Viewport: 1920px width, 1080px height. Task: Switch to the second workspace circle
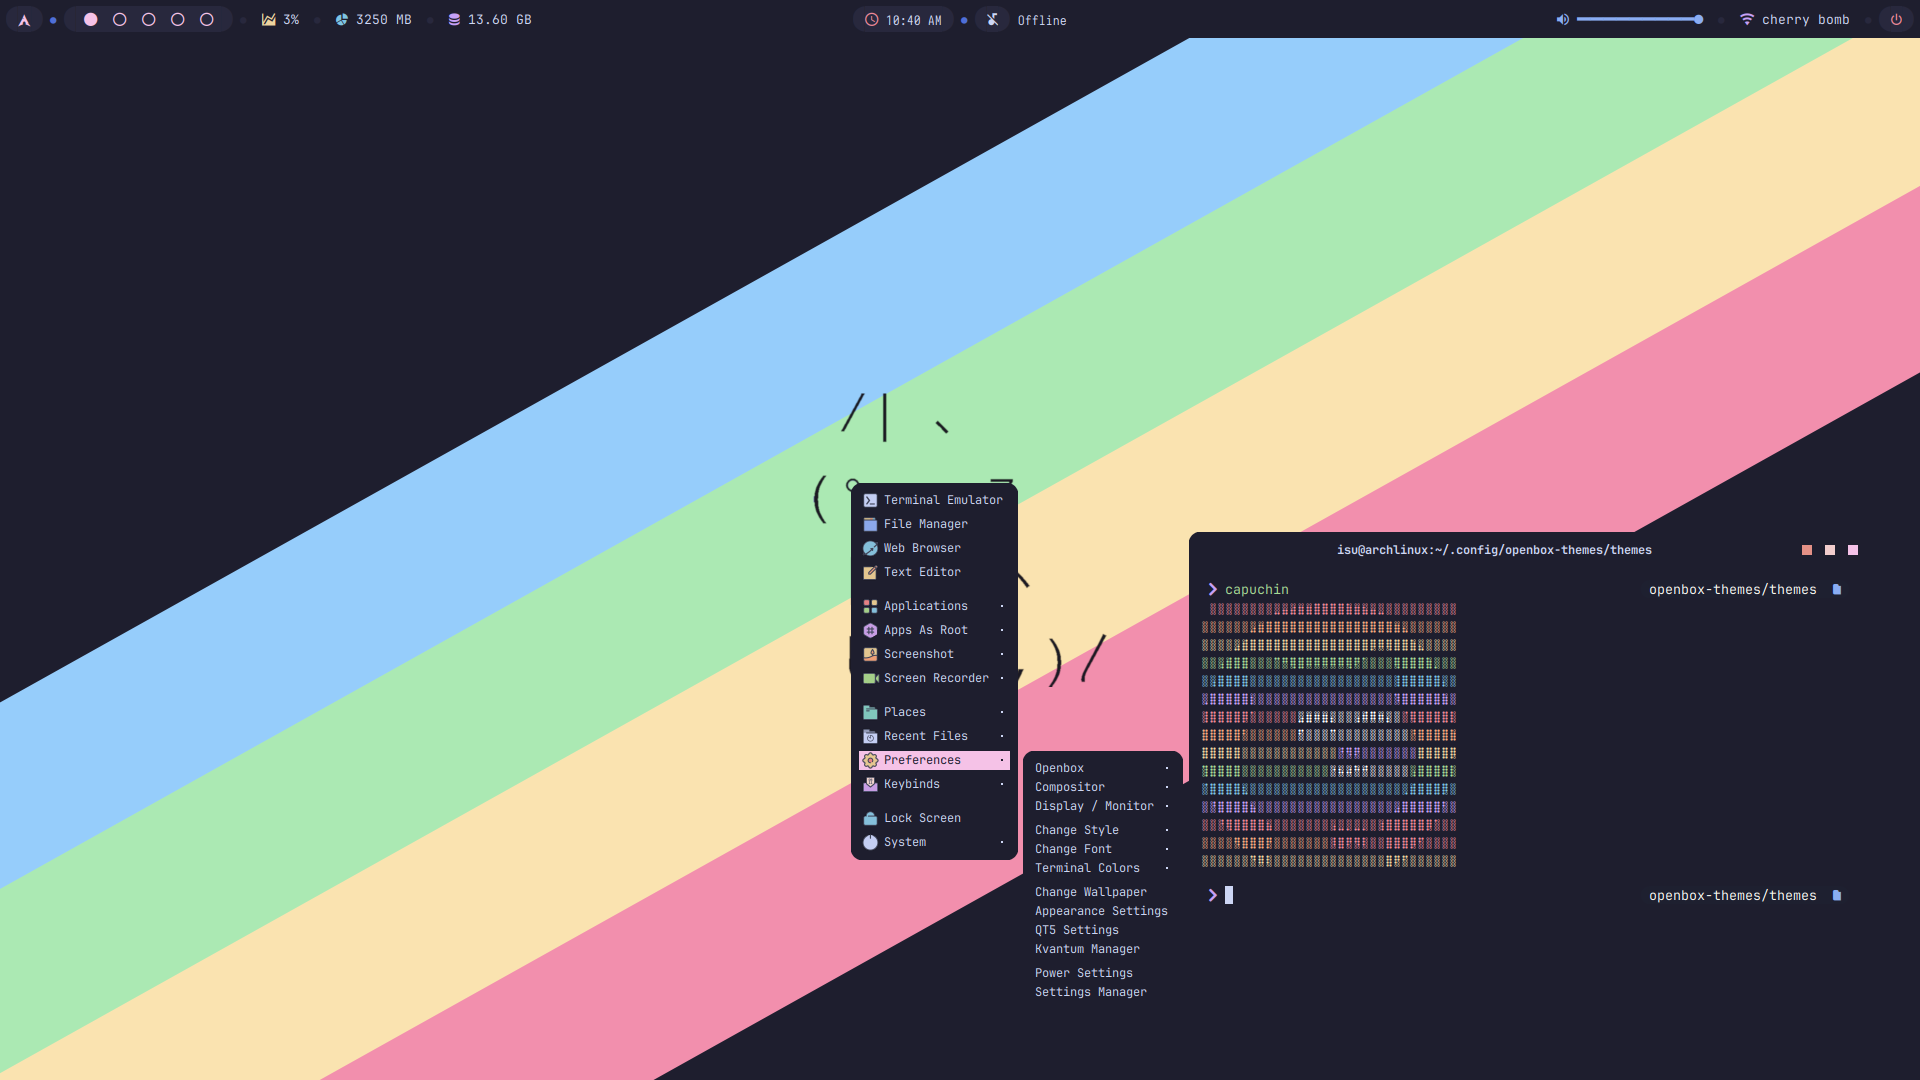coord(120,19)
